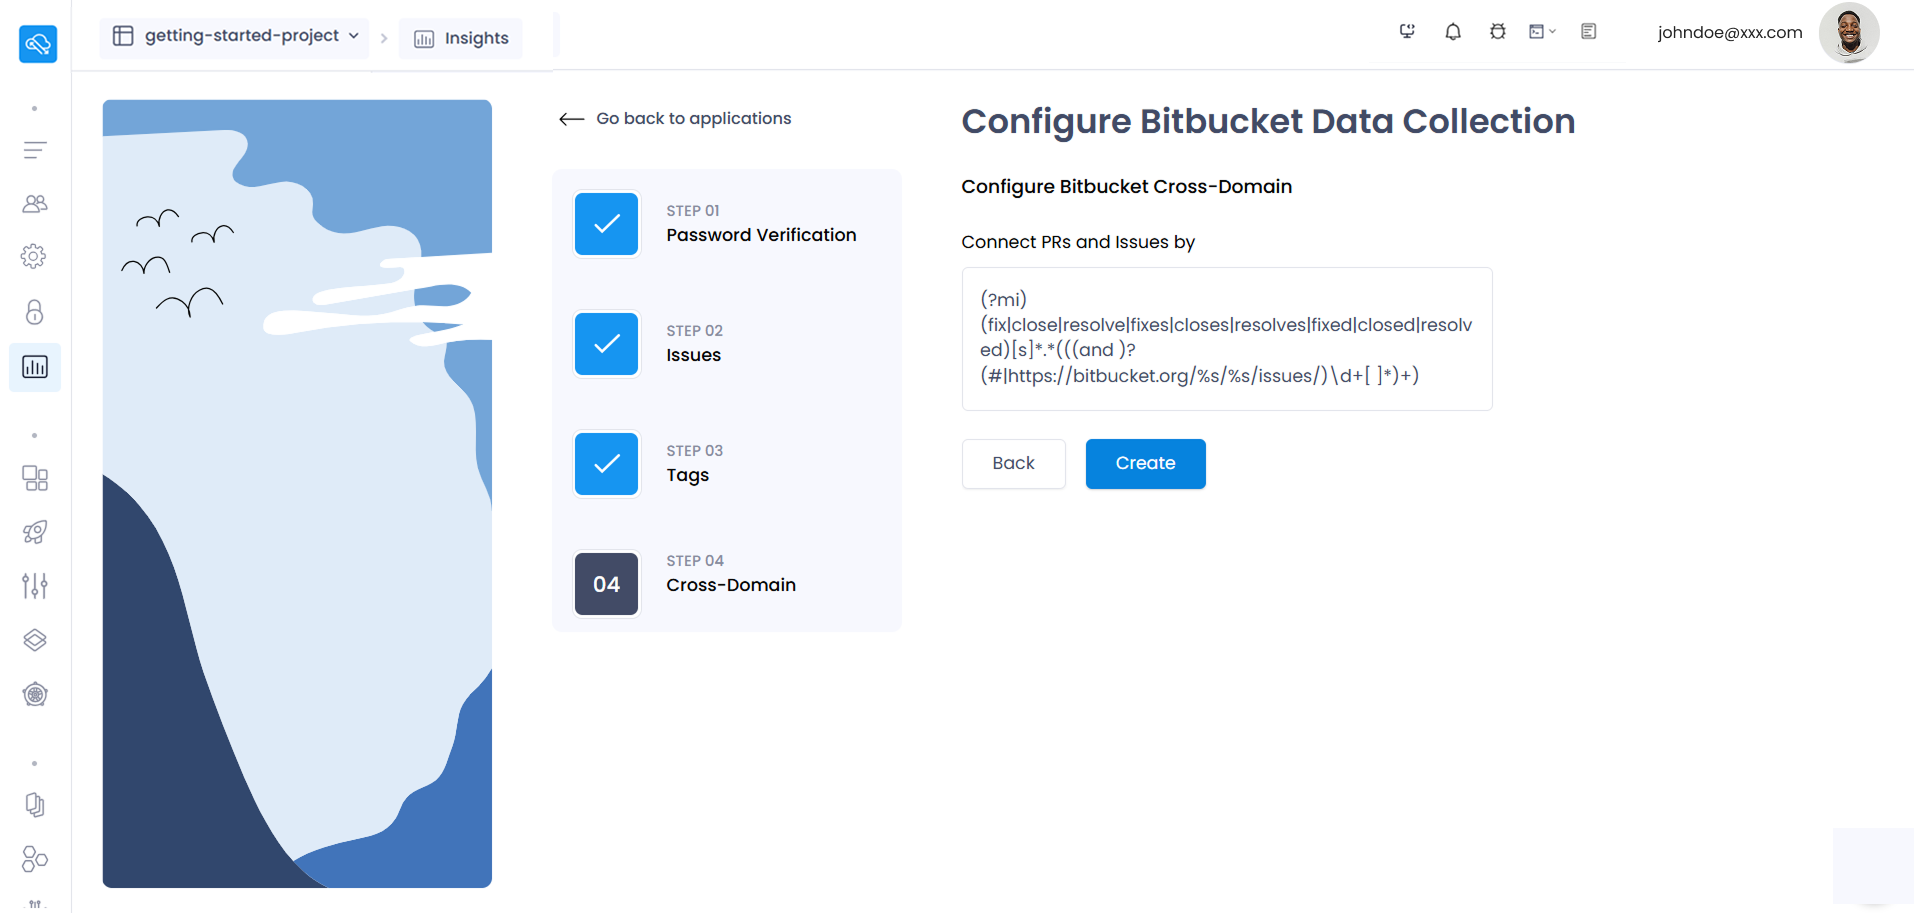Image resolution: width=1914 pixels, height=913 pixels.
Task: Open the settings gear sidebar icon
Action: click(x=34, y=256)
